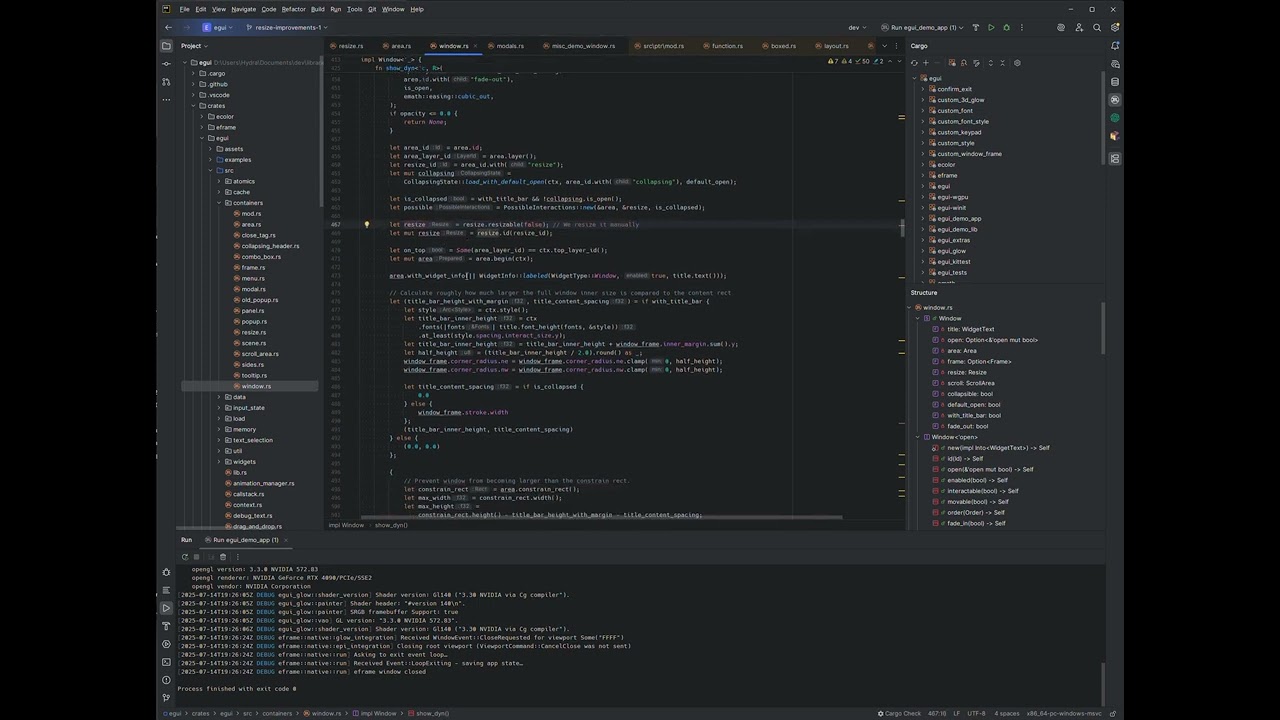Open the dev profile dropdown
The image size is (1280, 720).
click(x=857, y=28)
